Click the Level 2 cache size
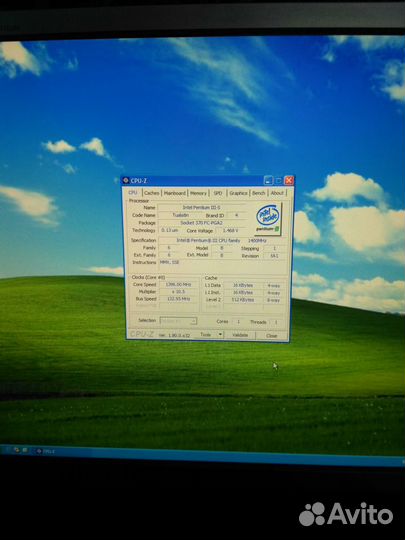 243,300
